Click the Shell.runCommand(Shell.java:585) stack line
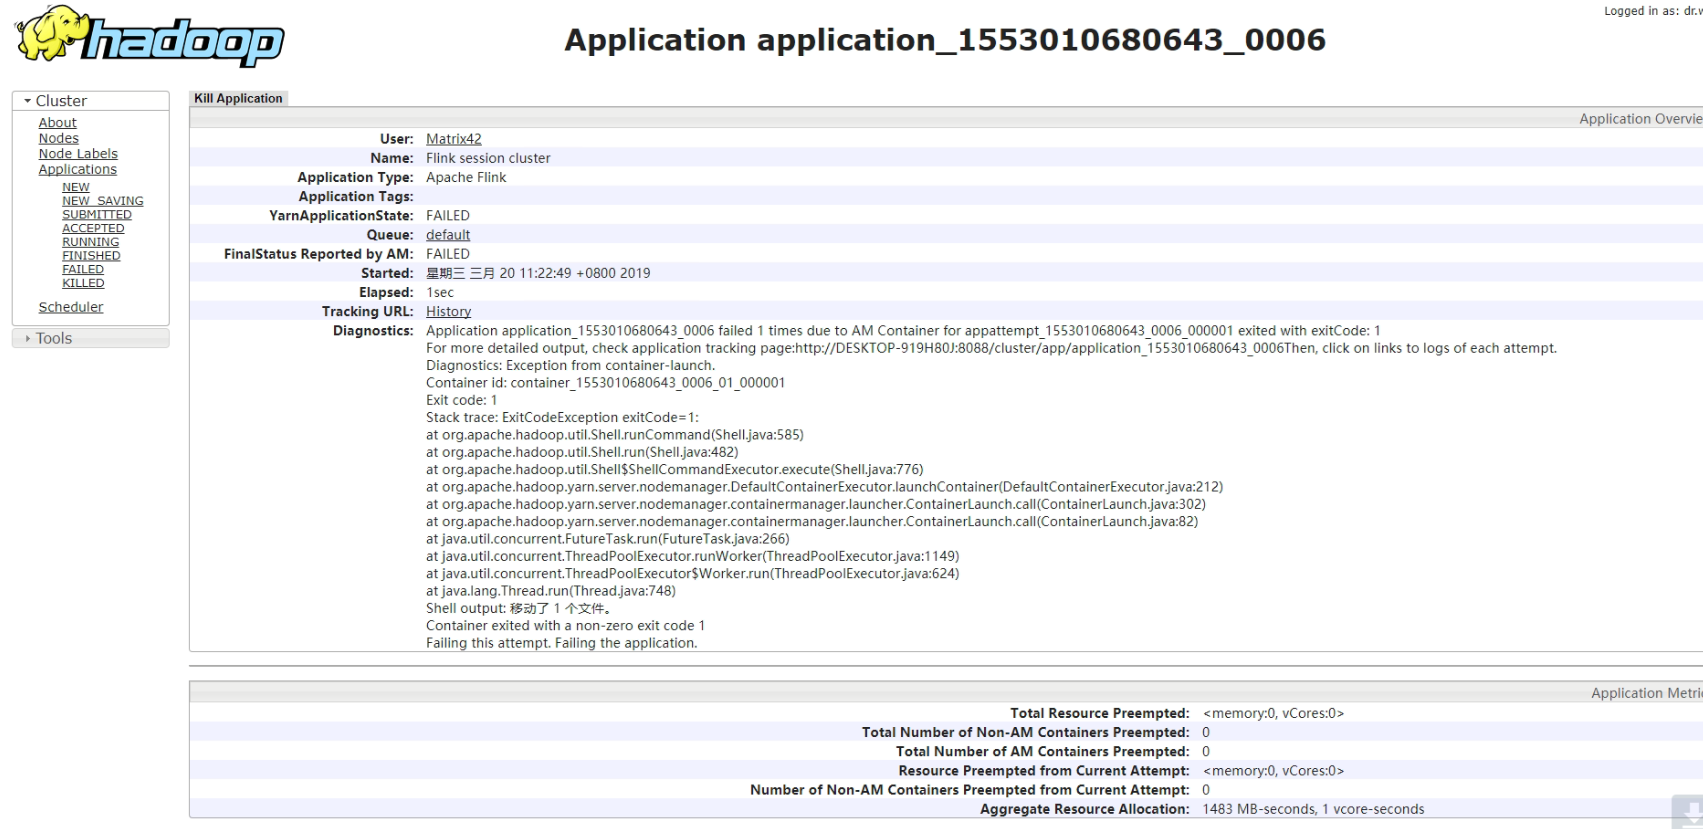 (615, 435)
